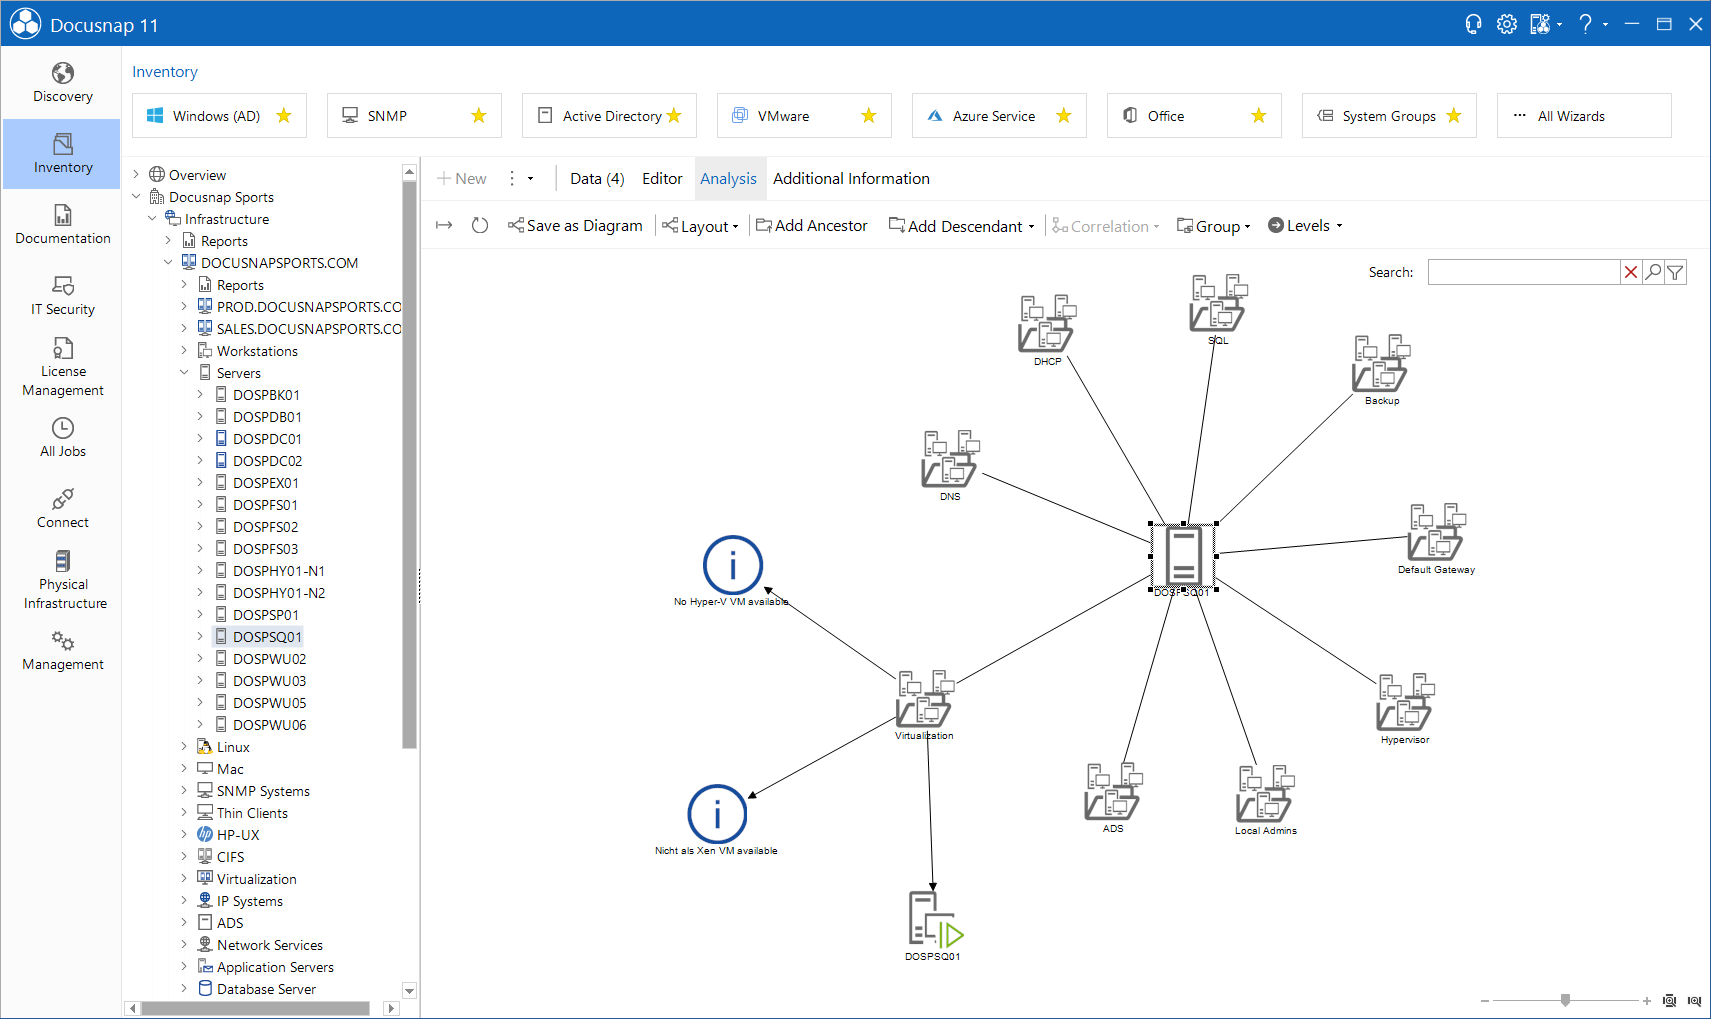Toggle the favorite star on SNMP
Image resolution: width=1711 pixels, height=1019 pixels.
coord(479,116)
